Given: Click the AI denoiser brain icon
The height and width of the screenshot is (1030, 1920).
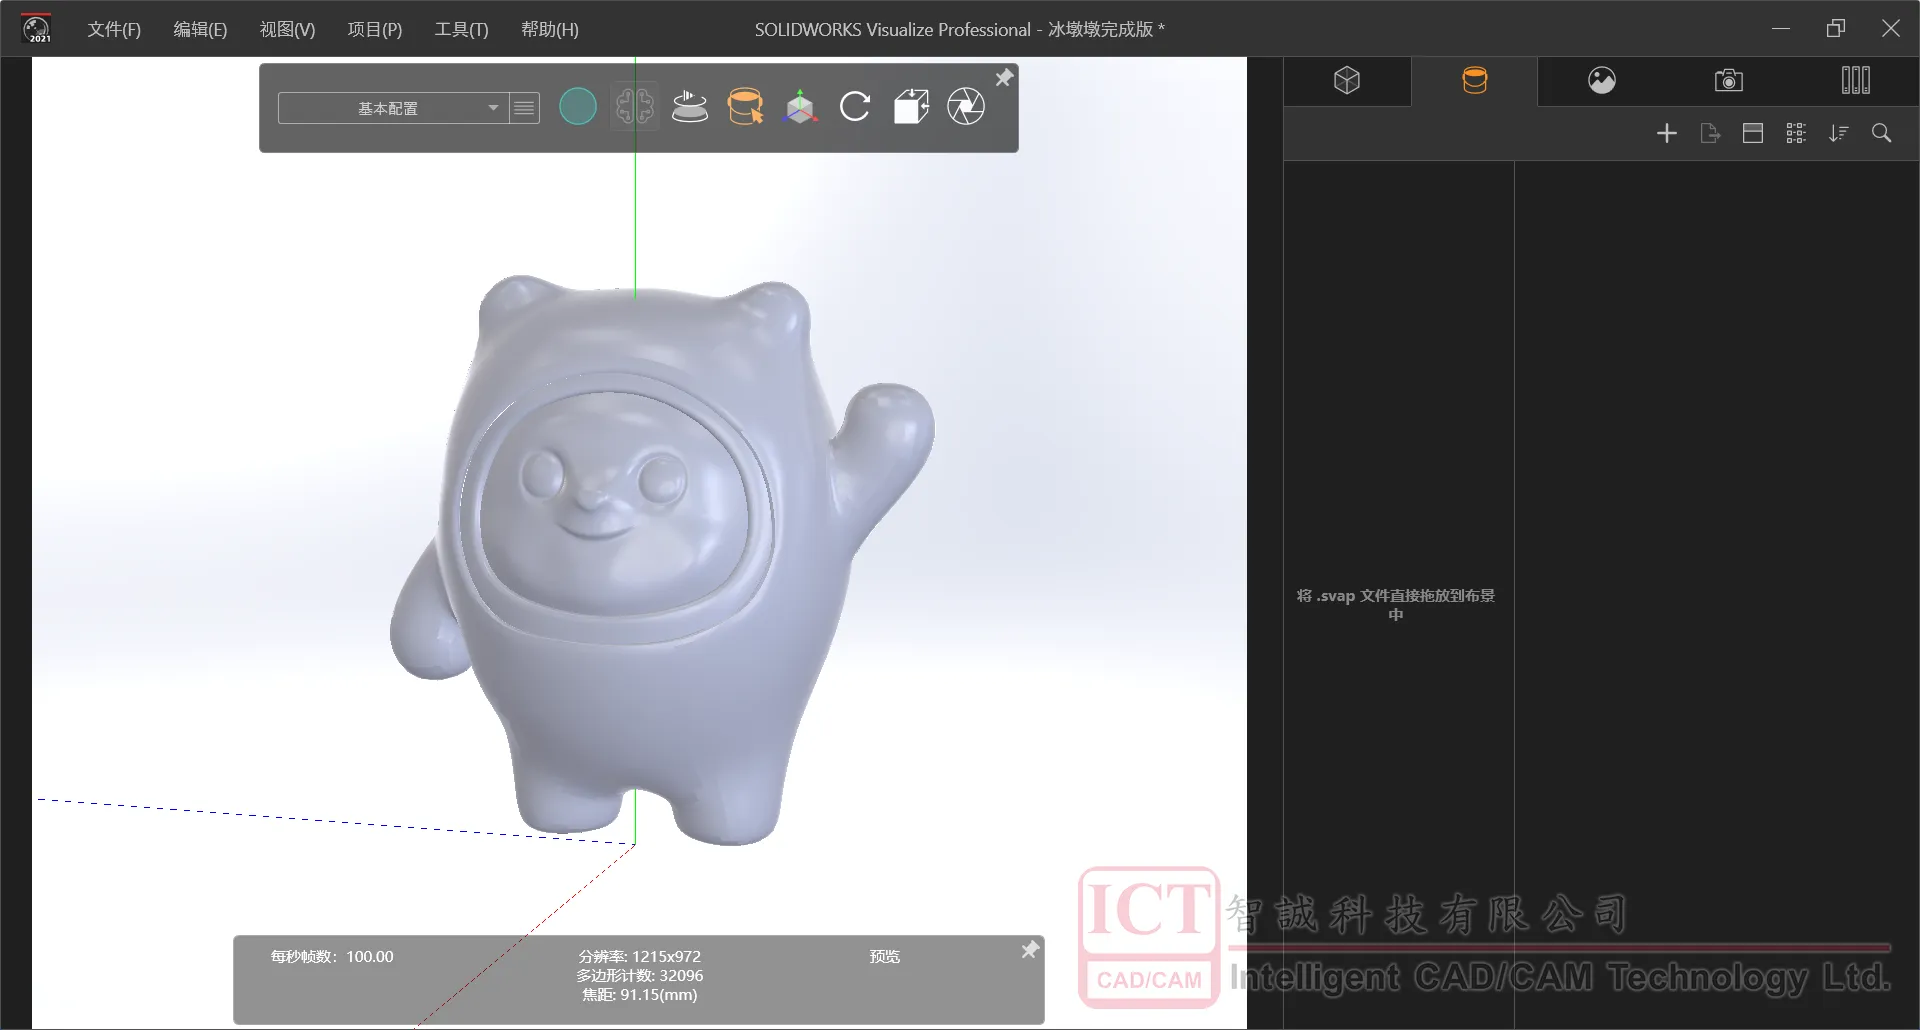Looking at the screenshot, I should click(635, 106).
